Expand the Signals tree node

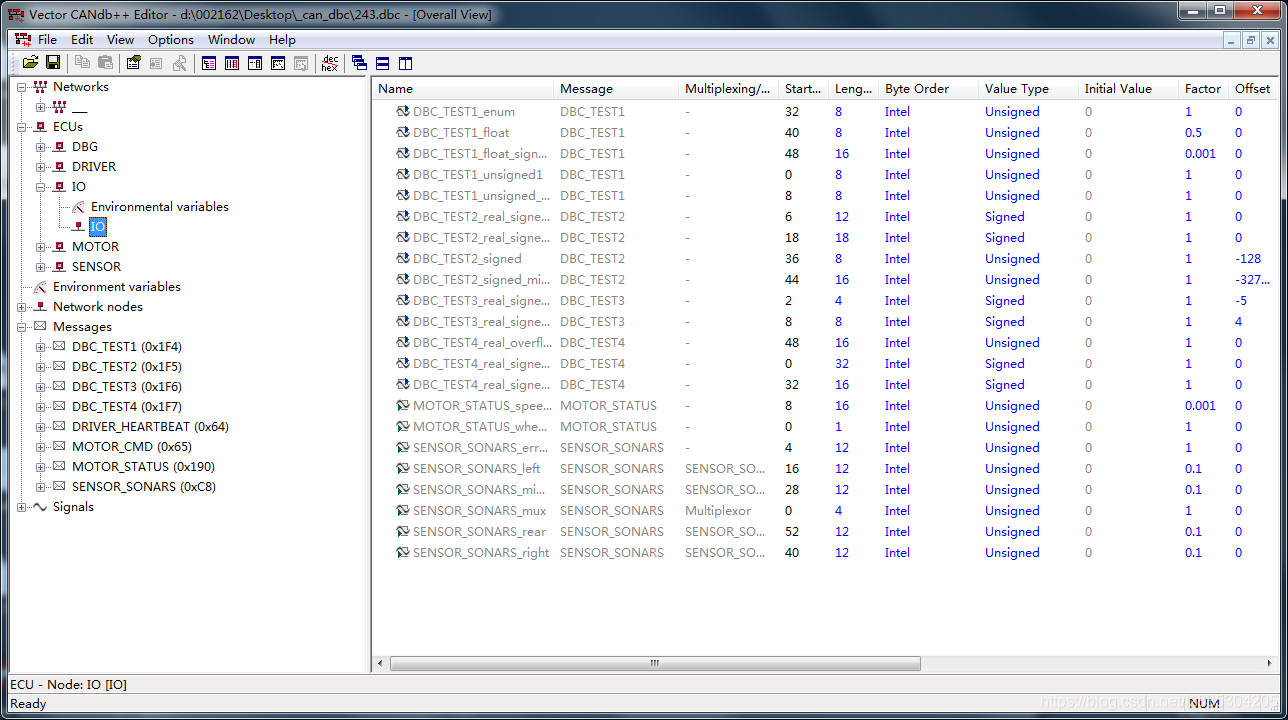pyautogui.click(x=22, y=507)
